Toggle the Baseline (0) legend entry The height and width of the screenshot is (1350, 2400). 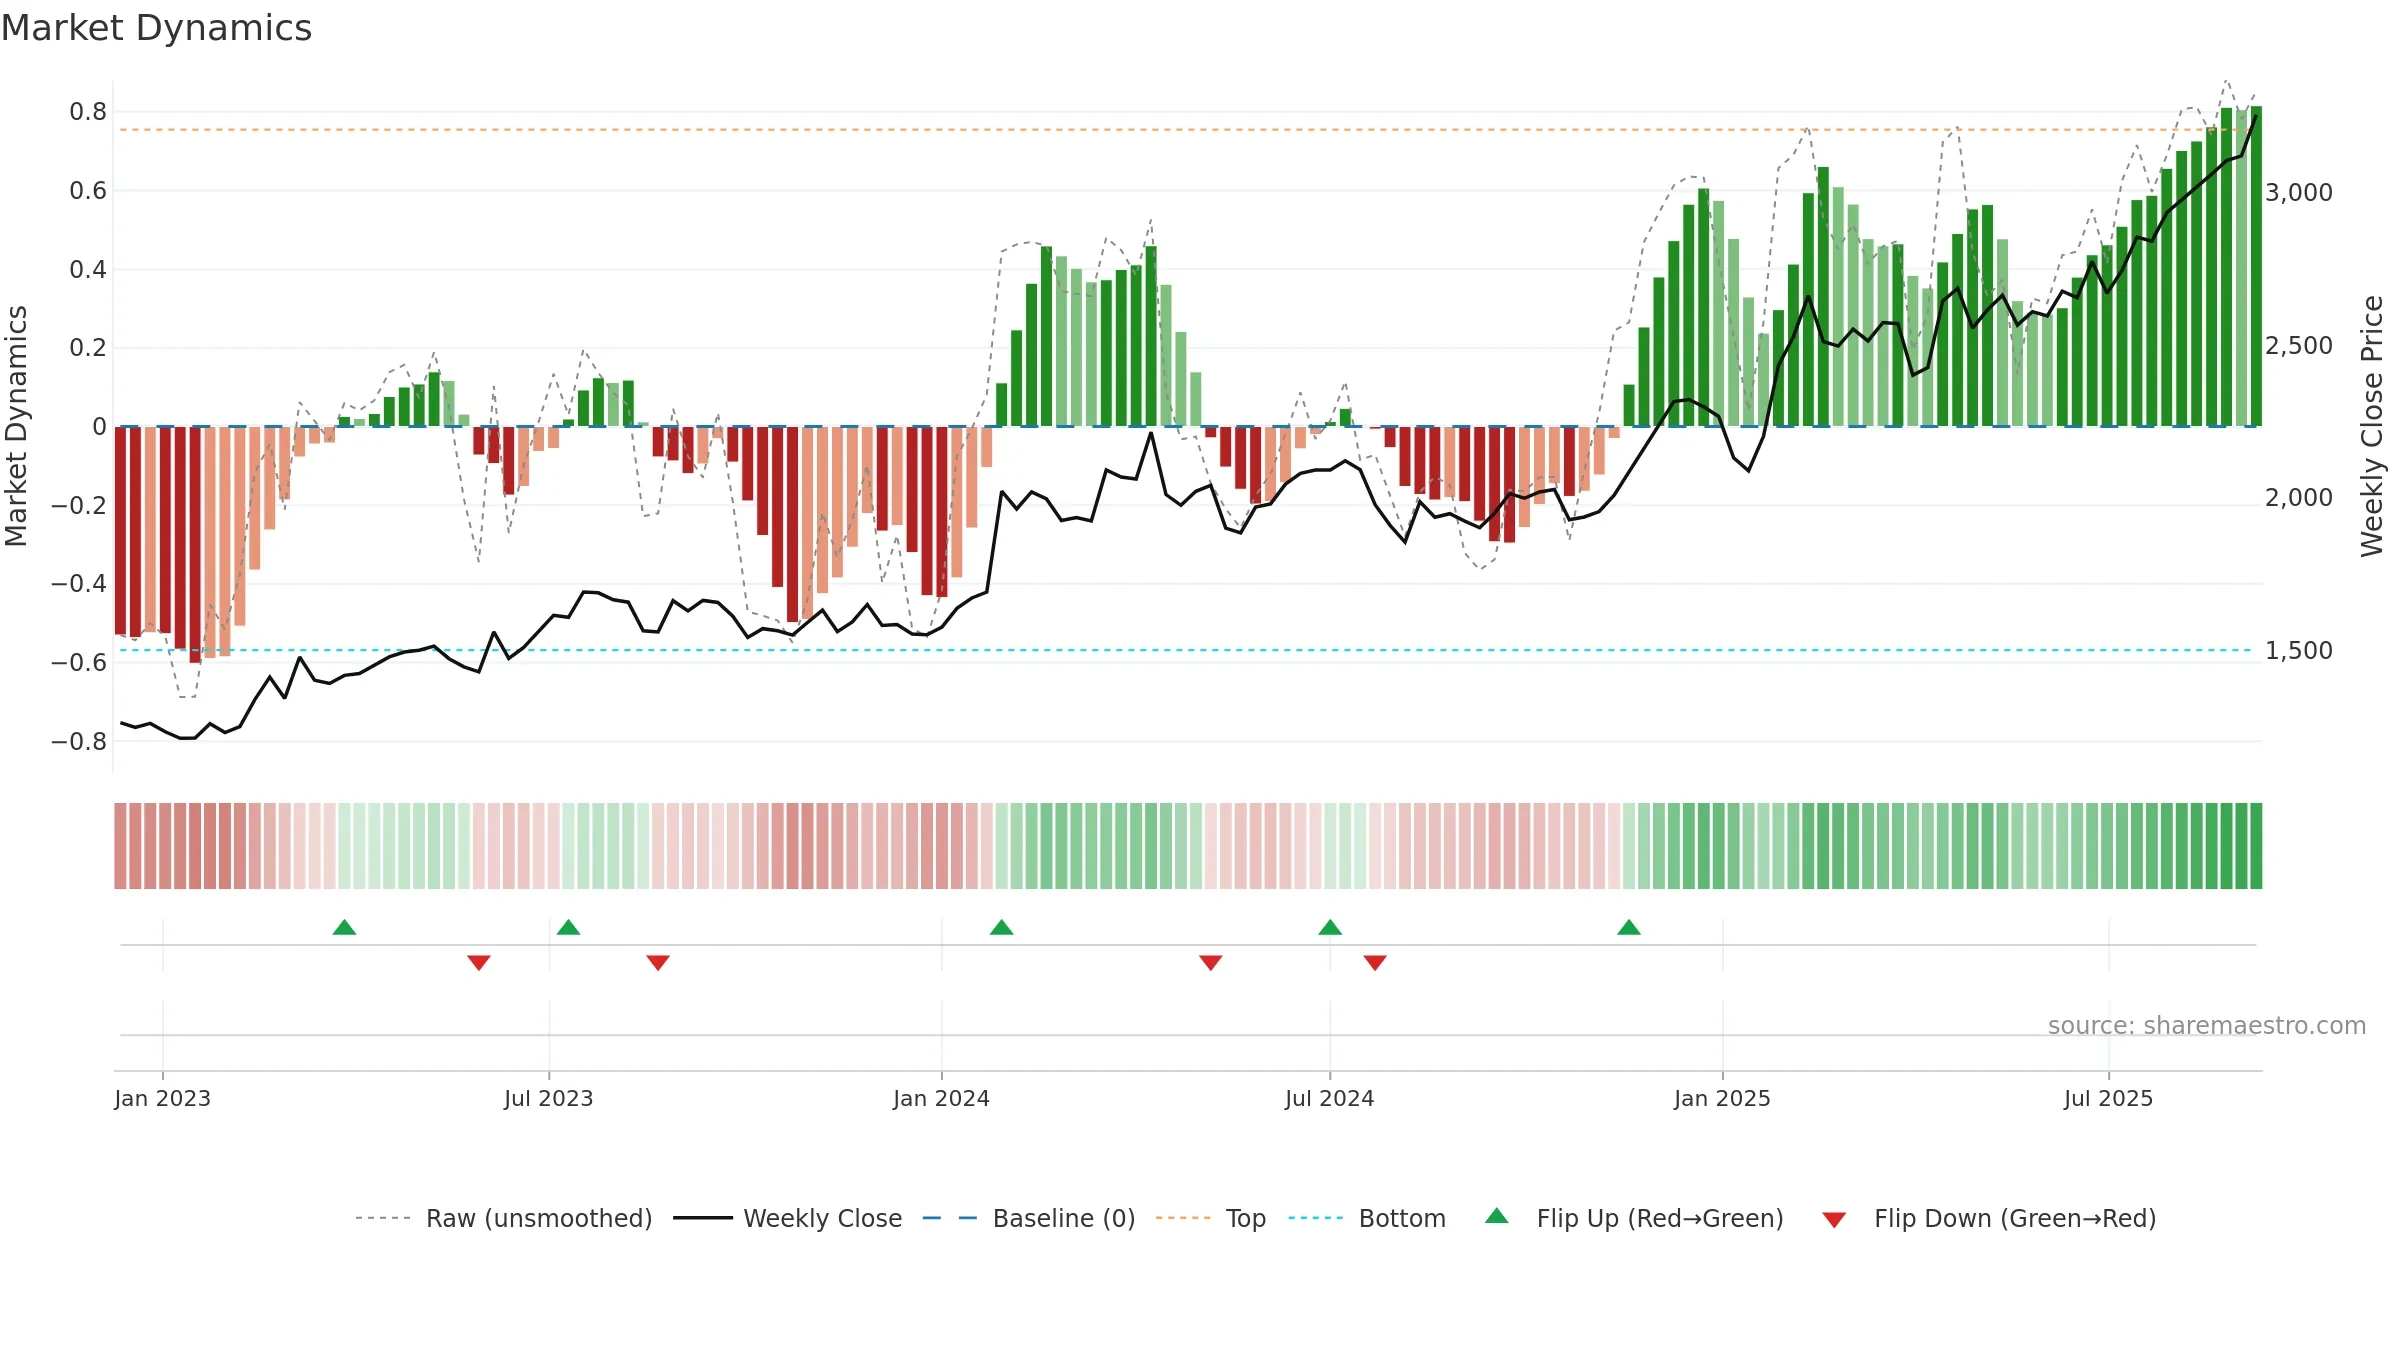(1029, 1218)
